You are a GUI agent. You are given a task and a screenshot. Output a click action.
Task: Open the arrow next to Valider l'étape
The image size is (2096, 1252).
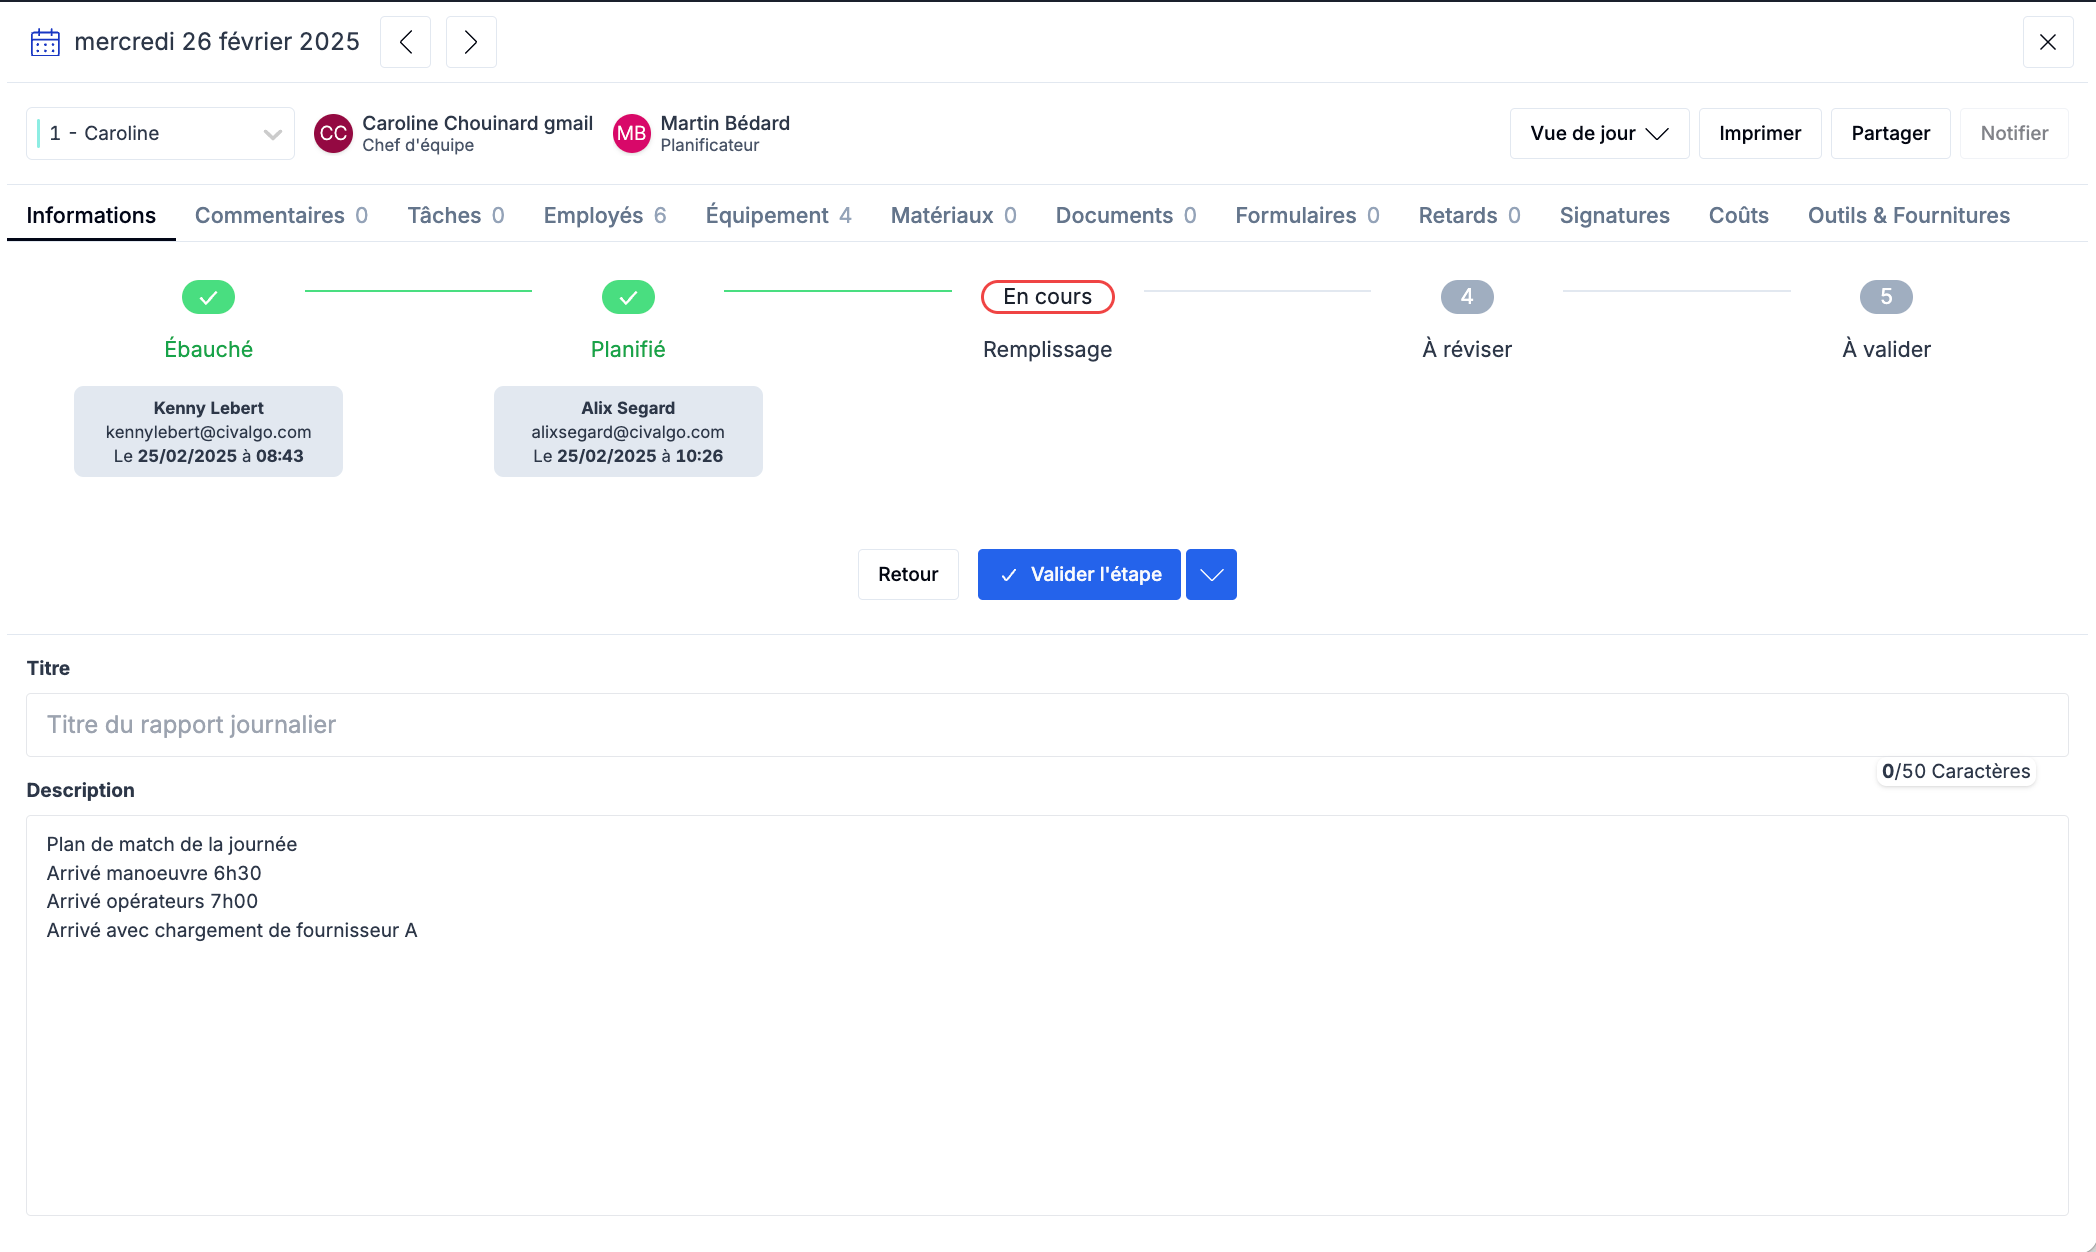click(x=1211, y=574)
